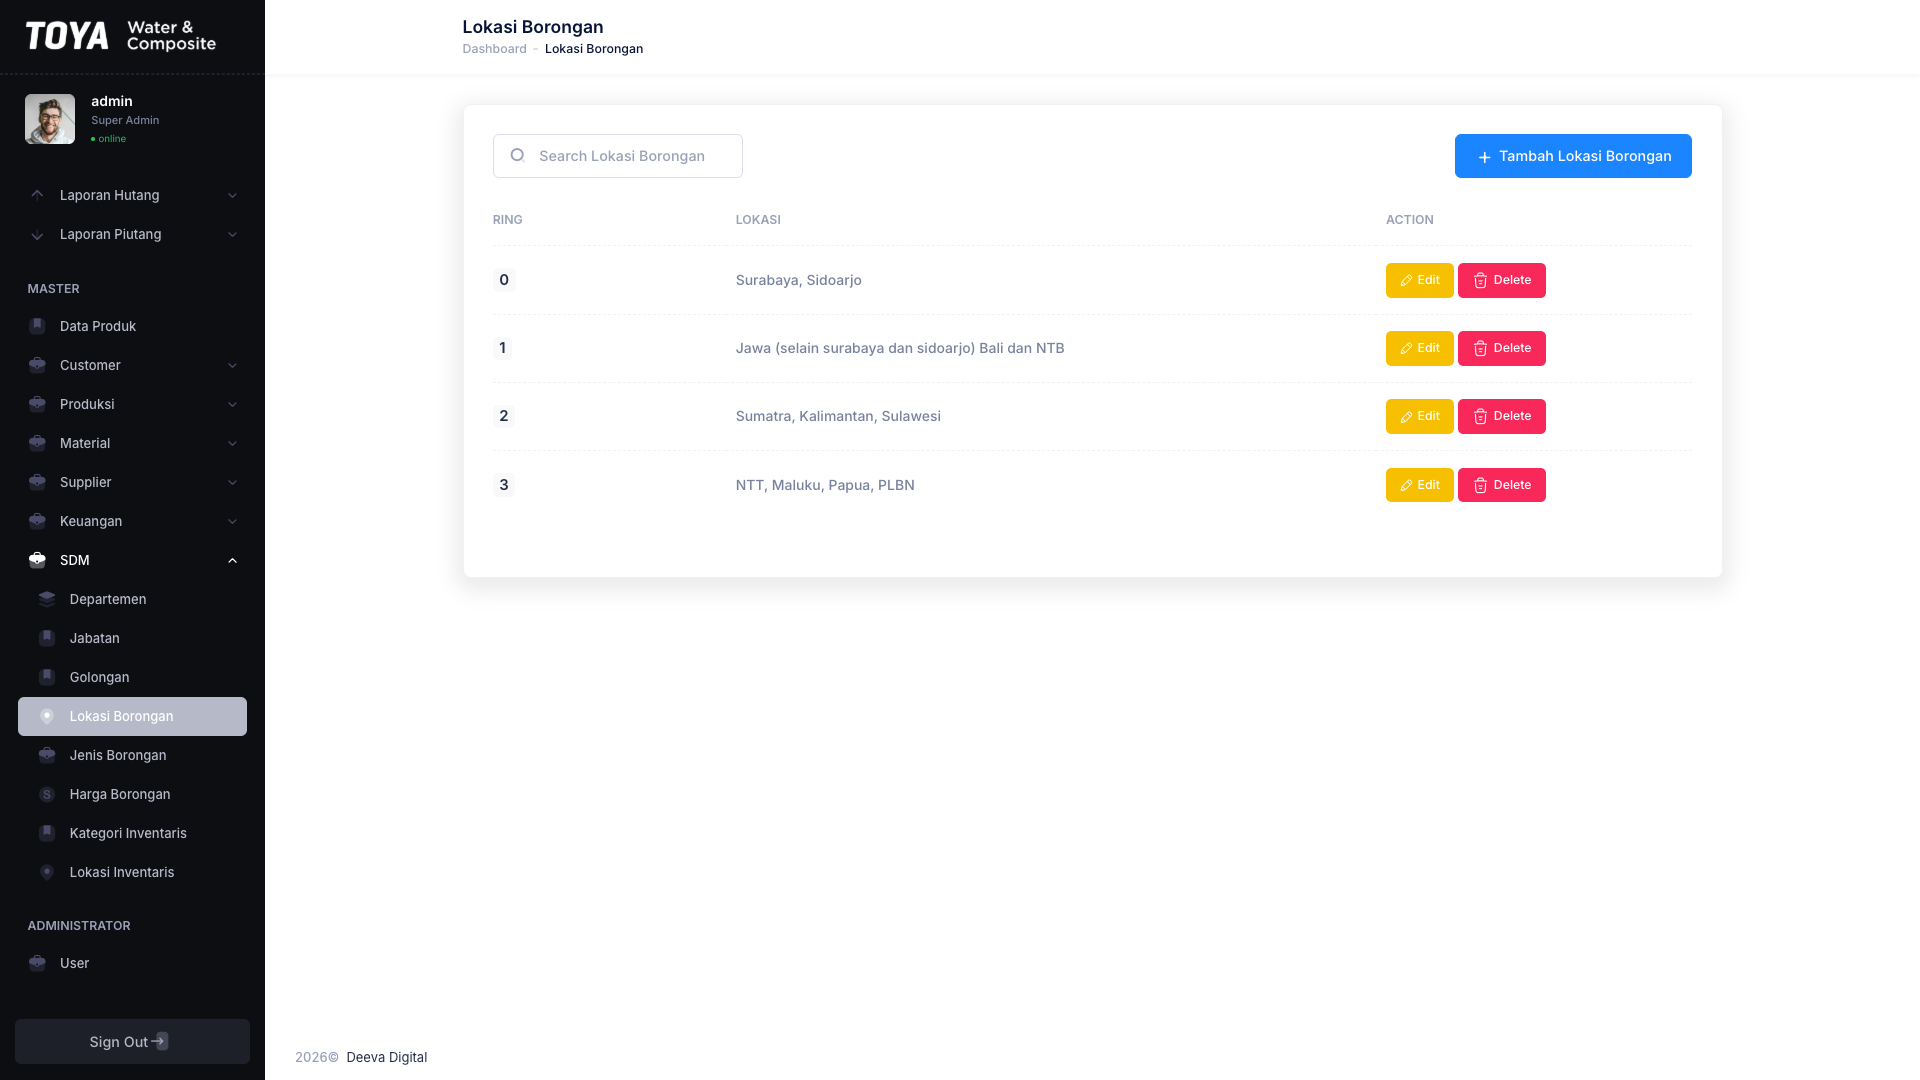This screenshot has height=1080, width=1920.
Task: Click the SDM icon in sidebar
Action: click(37, 560)
